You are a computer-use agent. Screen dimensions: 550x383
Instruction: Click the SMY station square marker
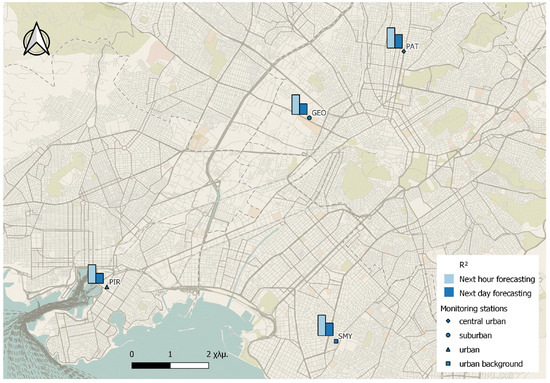pyautogui.click(x=336, y=341)
